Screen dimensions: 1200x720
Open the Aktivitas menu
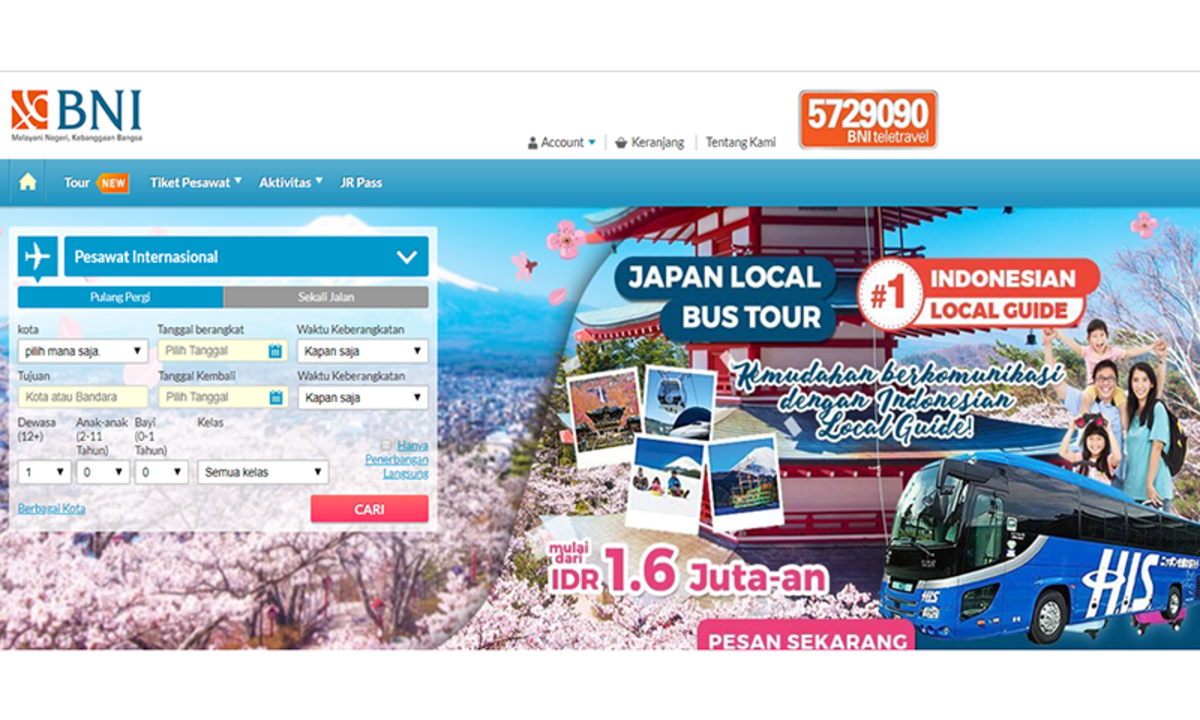click(291, 183)
